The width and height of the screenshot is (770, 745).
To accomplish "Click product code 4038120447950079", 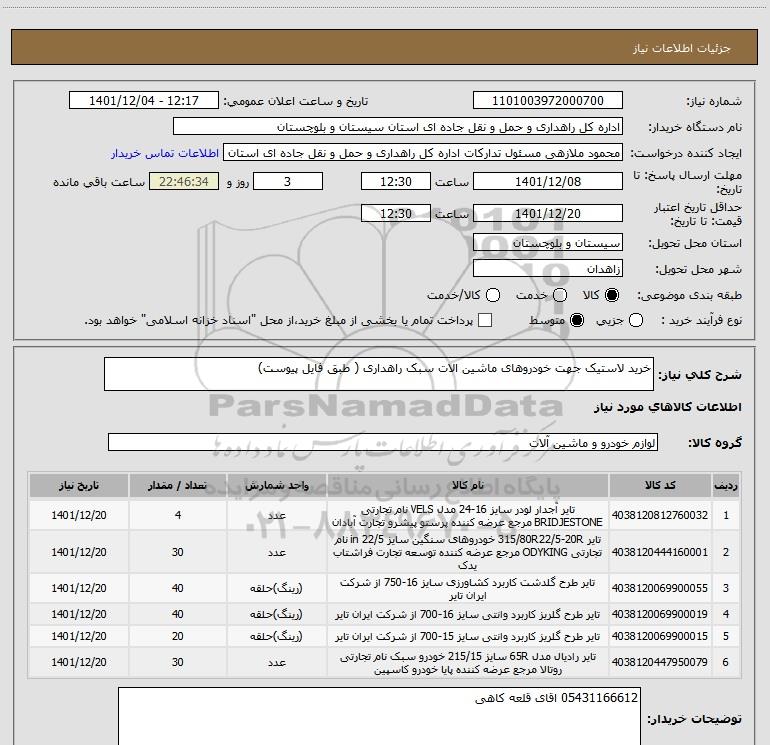I will 660,662.
